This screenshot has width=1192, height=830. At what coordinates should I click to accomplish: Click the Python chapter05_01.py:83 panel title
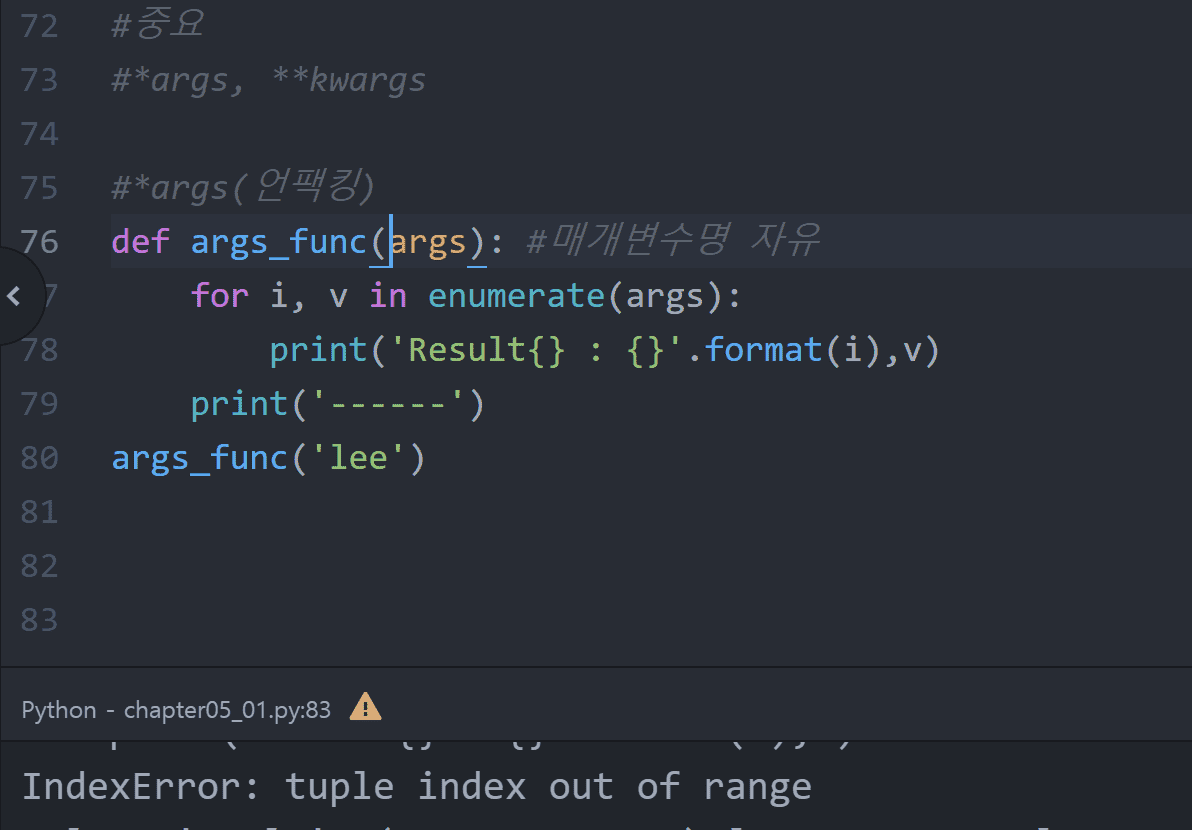[176, 710]
